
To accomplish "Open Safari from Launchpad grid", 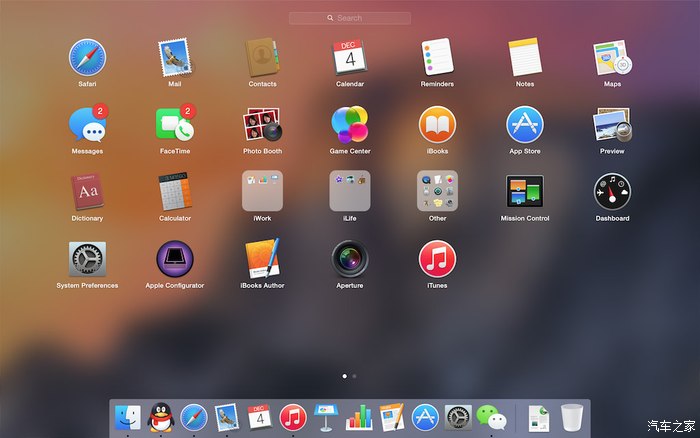I will (87, 57).
